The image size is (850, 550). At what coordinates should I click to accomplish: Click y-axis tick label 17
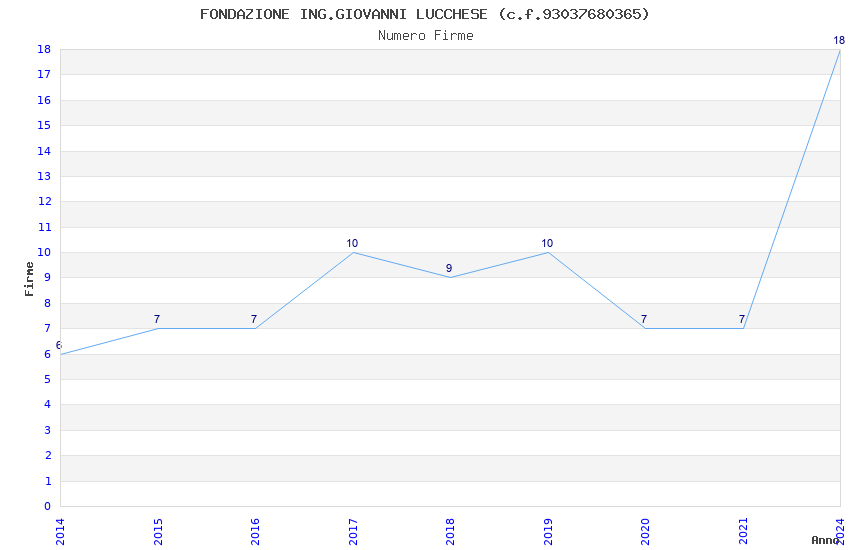click(44, 74)
